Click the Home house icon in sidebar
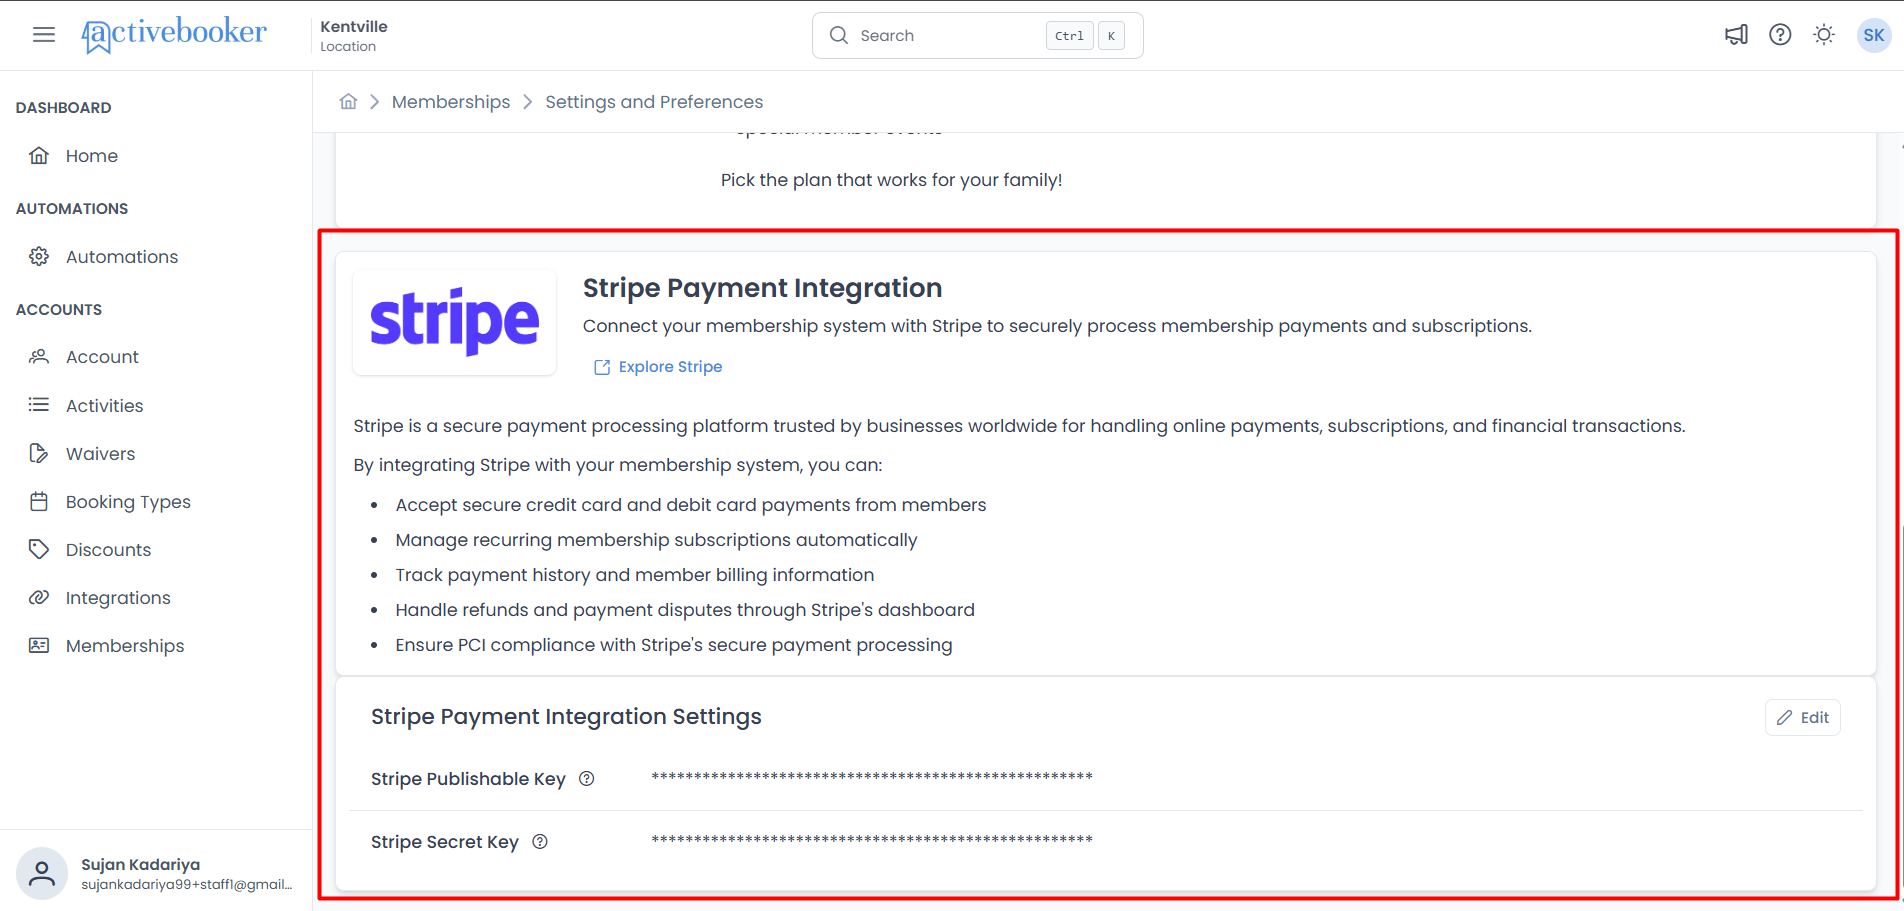This screenshot has width=1904, height=911. point(39,155)
